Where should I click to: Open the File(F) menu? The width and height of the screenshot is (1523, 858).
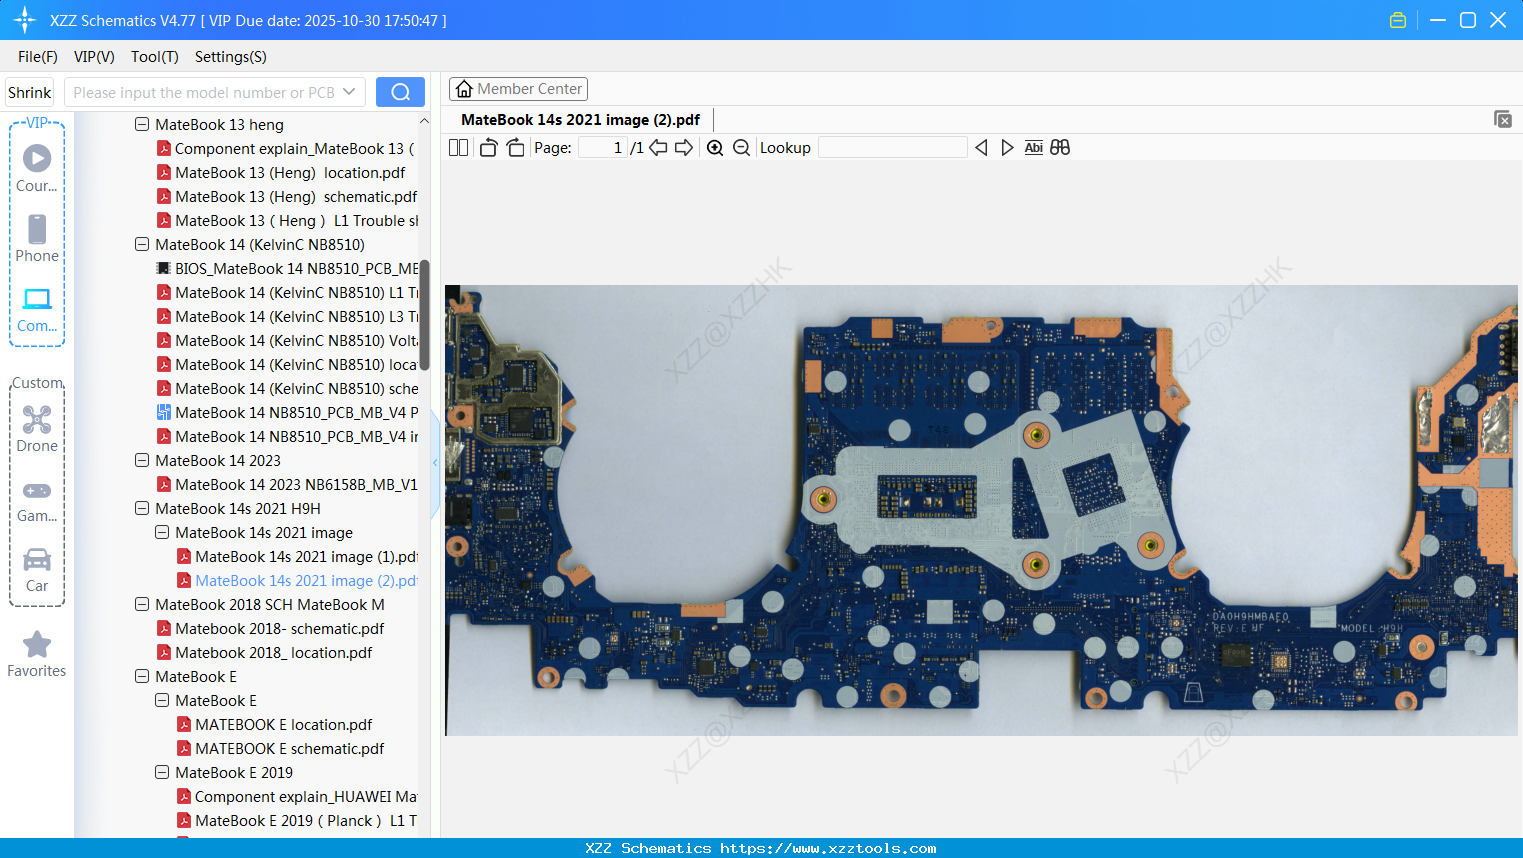[38, 57]
